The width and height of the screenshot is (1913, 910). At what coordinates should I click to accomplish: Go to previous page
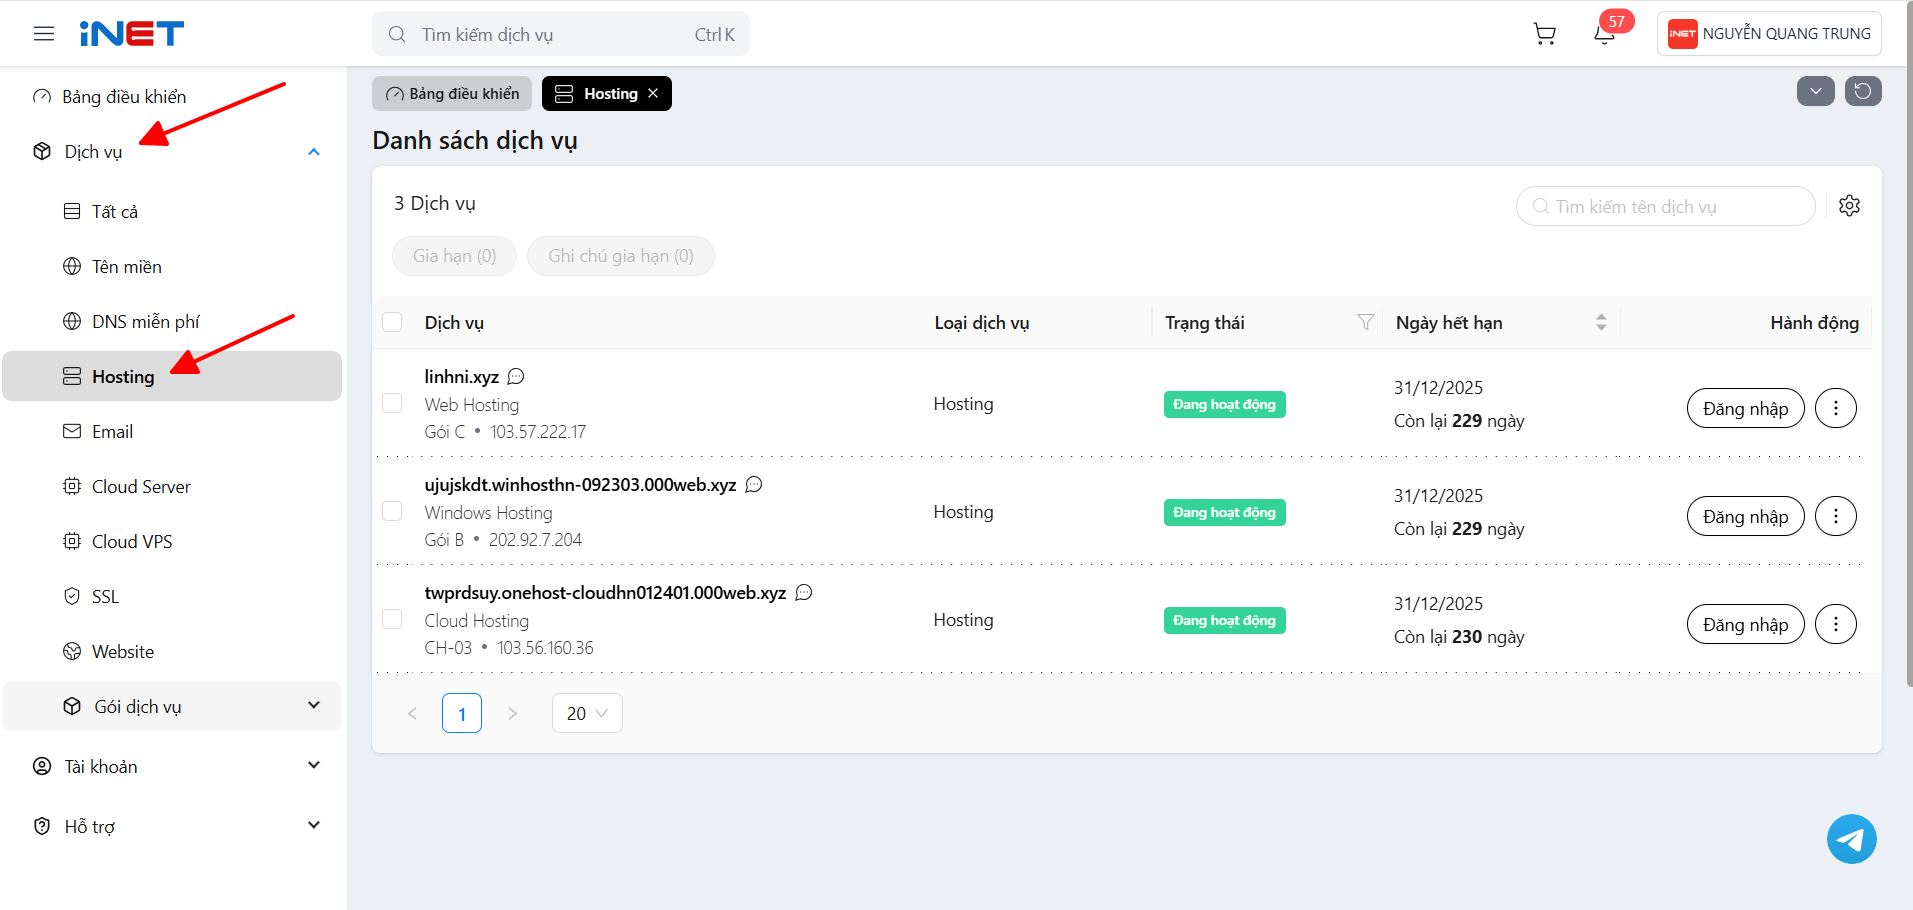coord(412,713)
